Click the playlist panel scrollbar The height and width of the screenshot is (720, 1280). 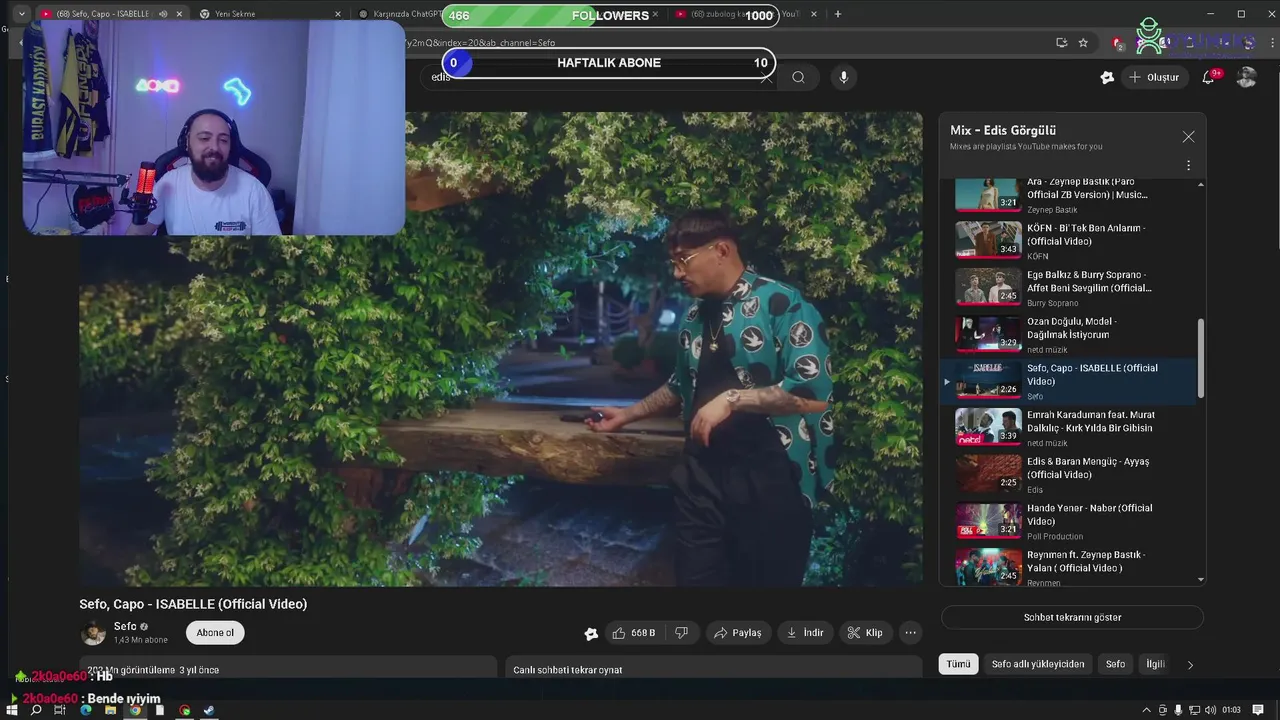pyautogui.click(x=1201, y=358)
